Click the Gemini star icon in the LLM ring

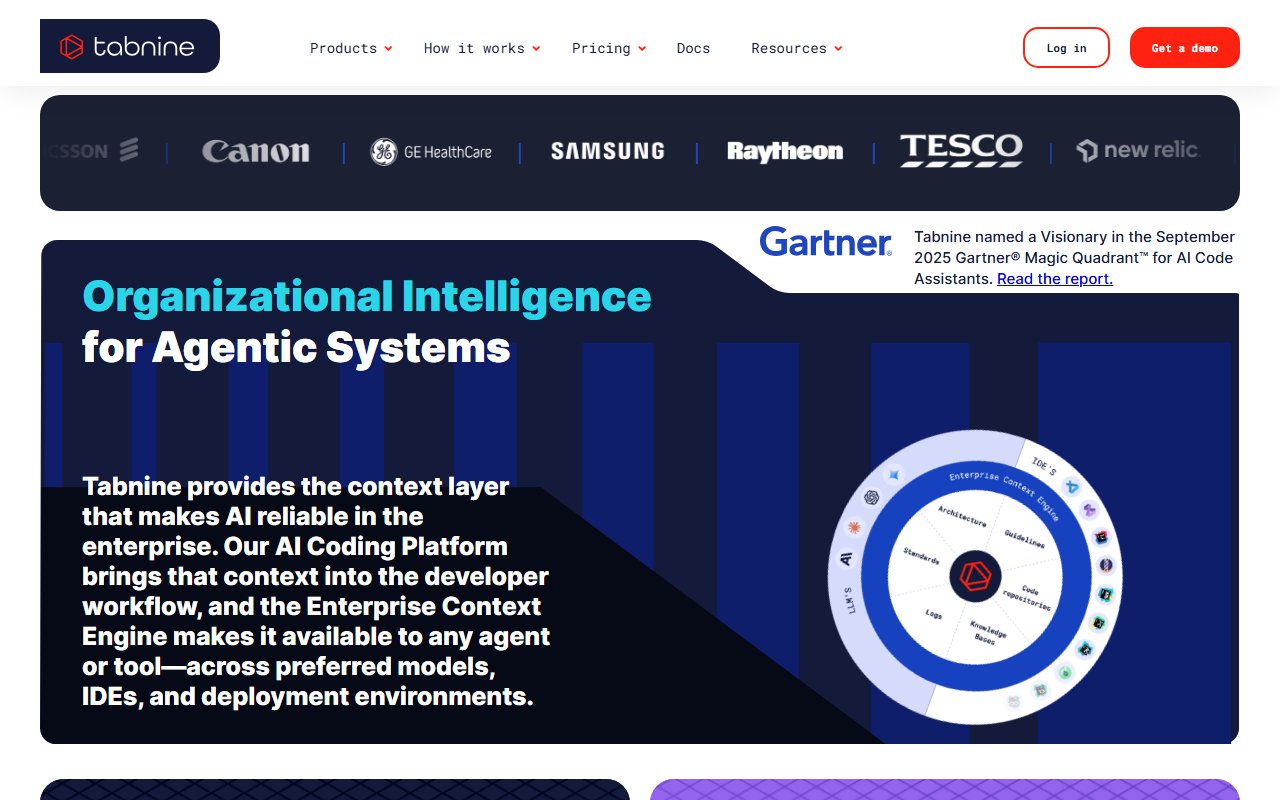point(893,475)
